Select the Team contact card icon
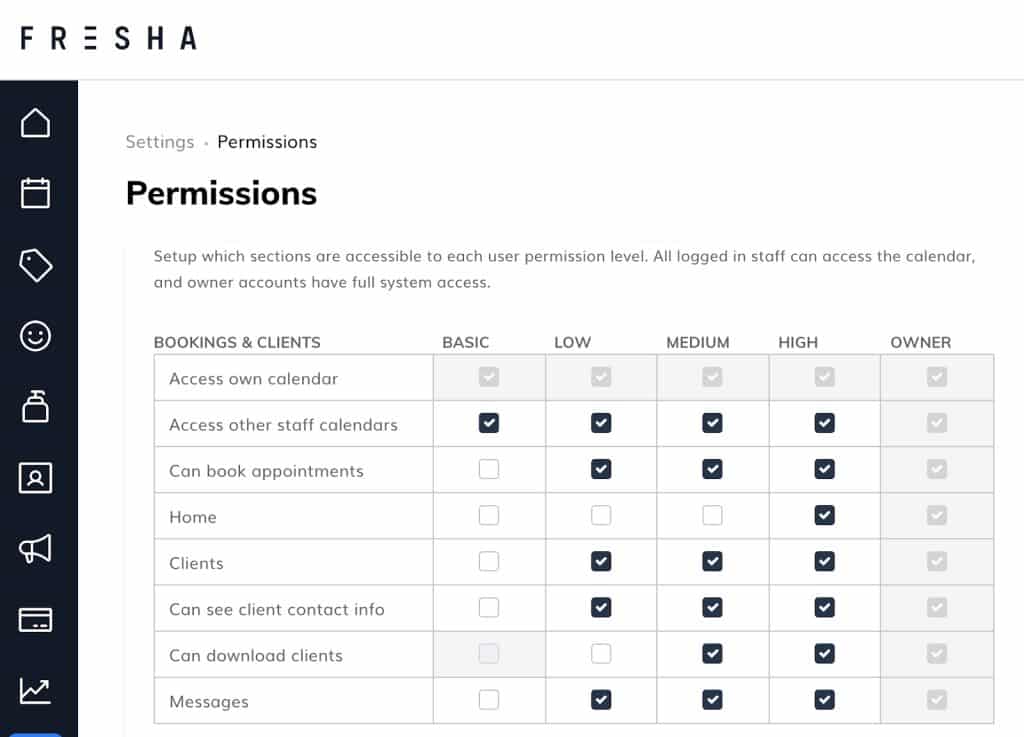 (36, 478)
